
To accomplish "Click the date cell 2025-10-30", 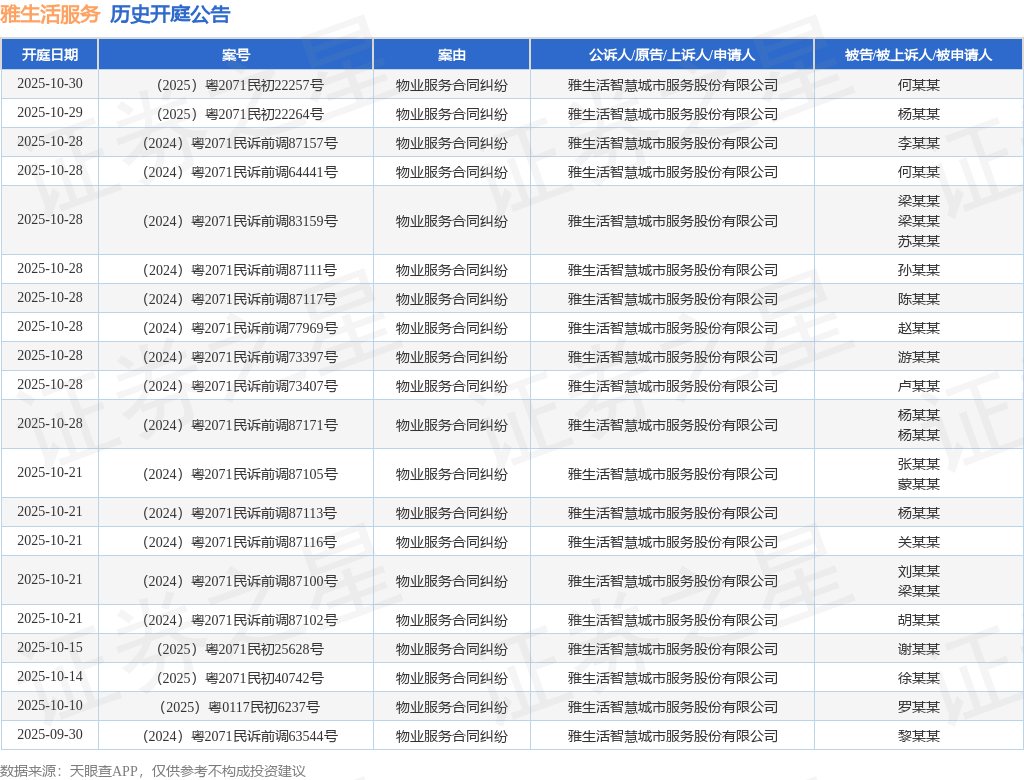I will tap(50, 84).
